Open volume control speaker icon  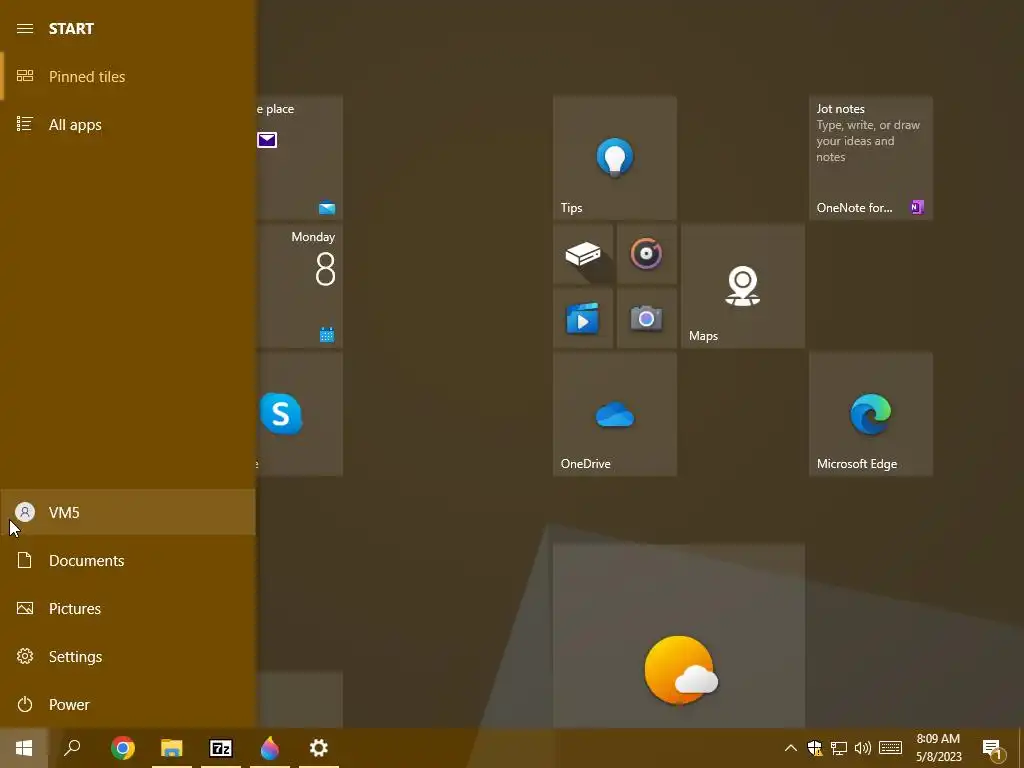point(863,748)
